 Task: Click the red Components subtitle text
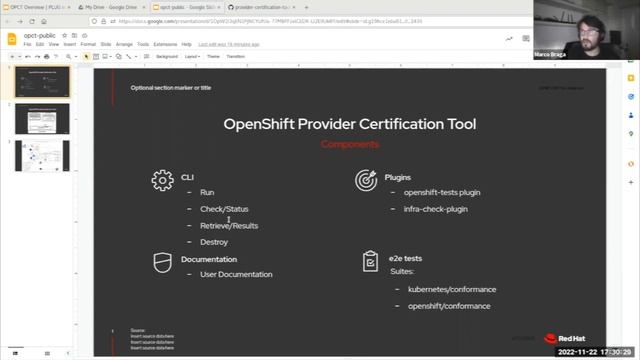coord(350,144)
